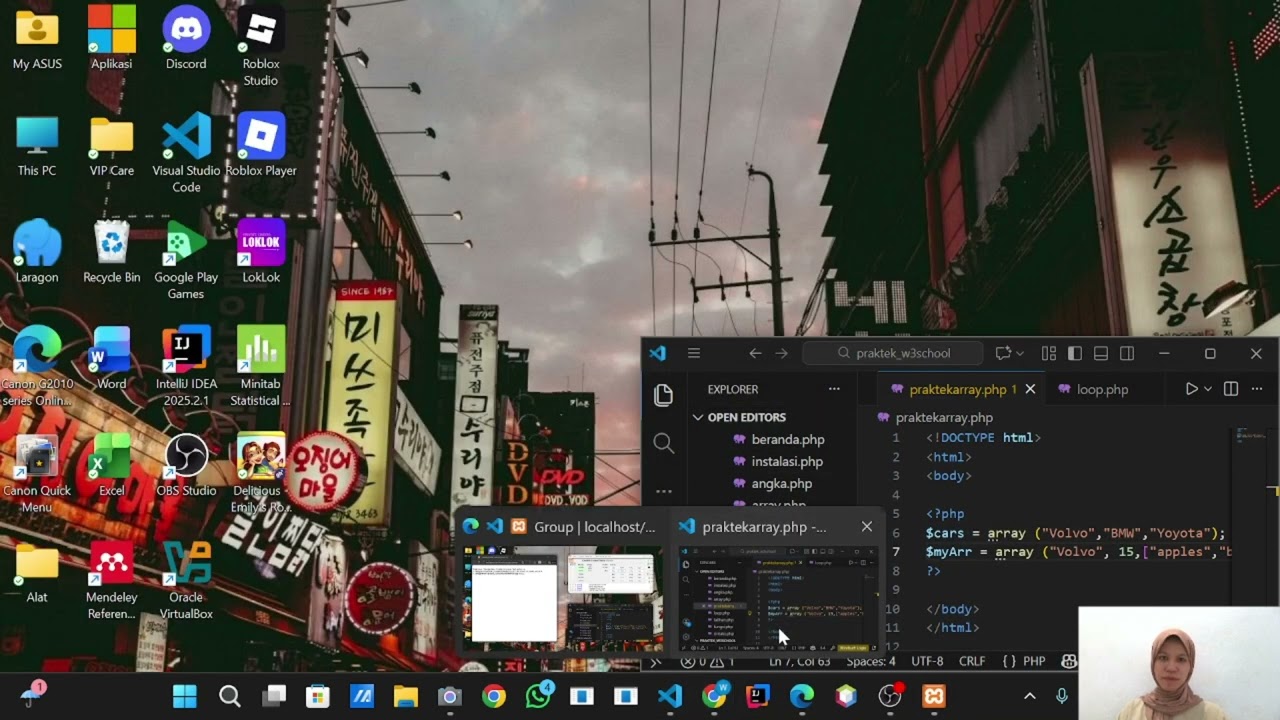Open Roblox Studio desktop shortcut

coord(261,47)
